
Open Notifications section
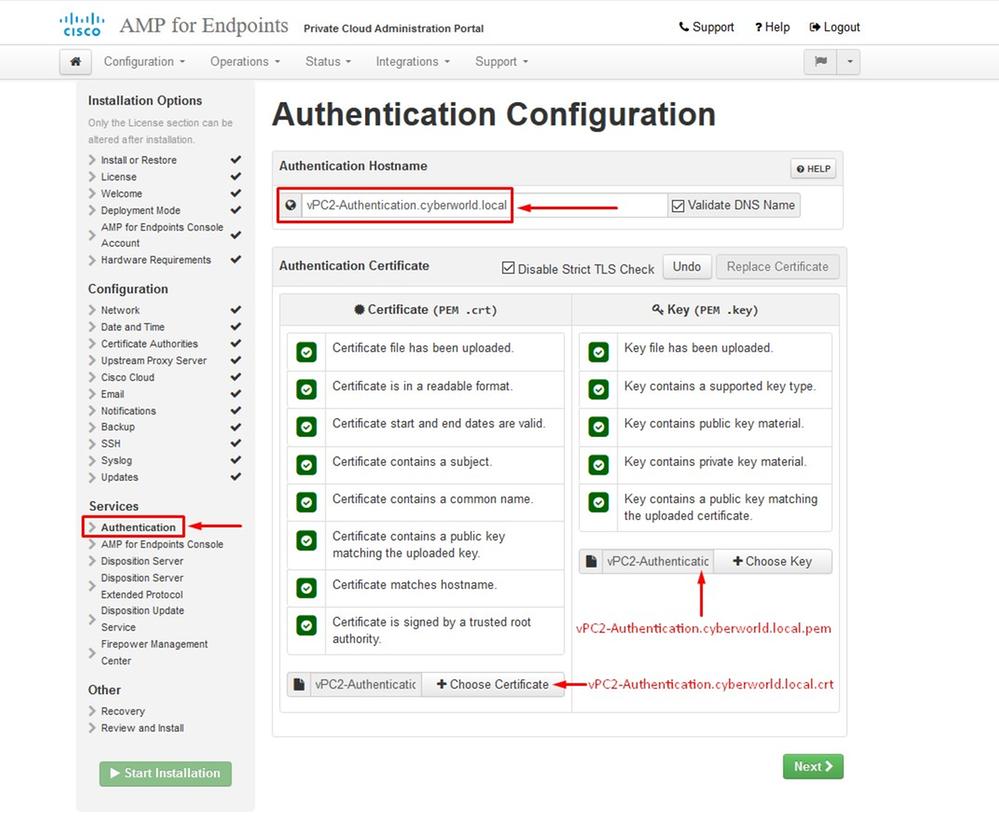coord(128,411)
